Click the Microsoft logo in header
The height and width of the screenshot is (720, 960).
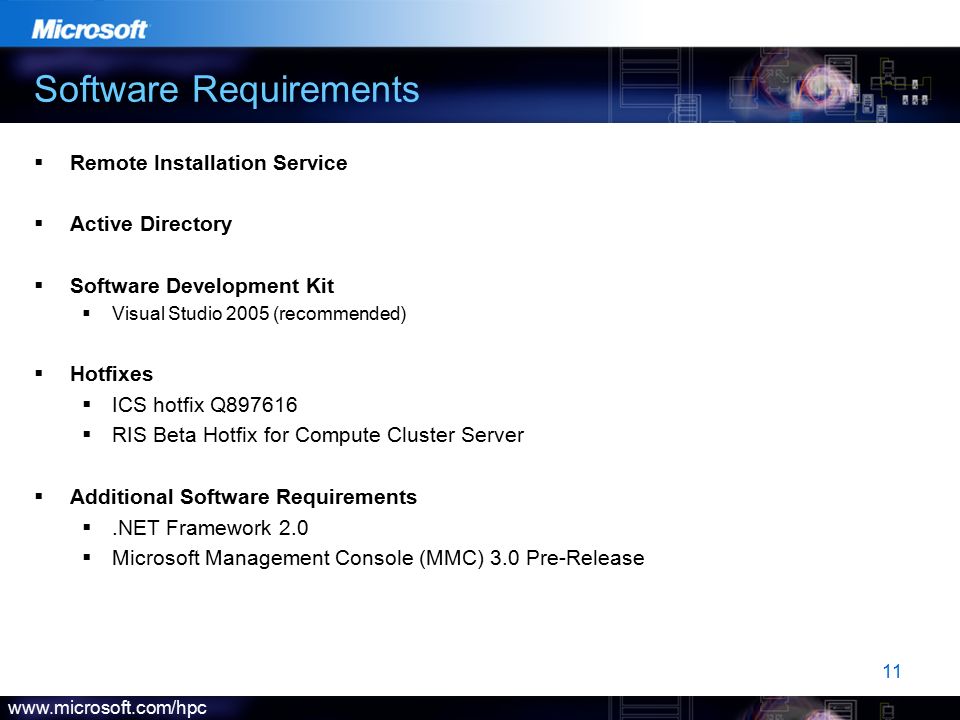(x=89, y=29)
